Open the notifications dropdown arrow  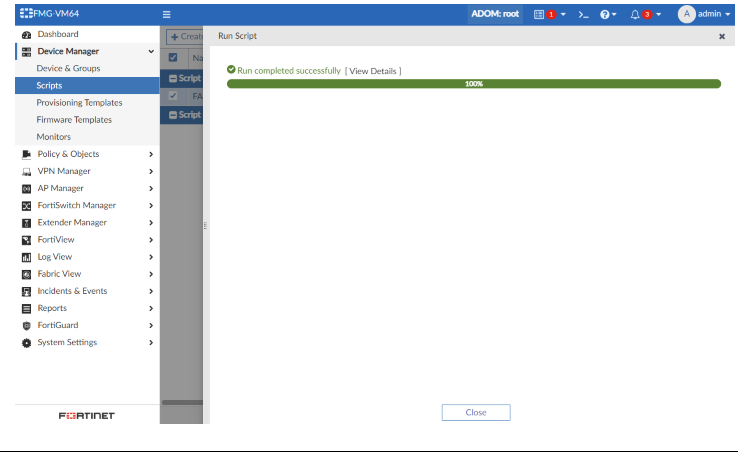pos(658,15)
